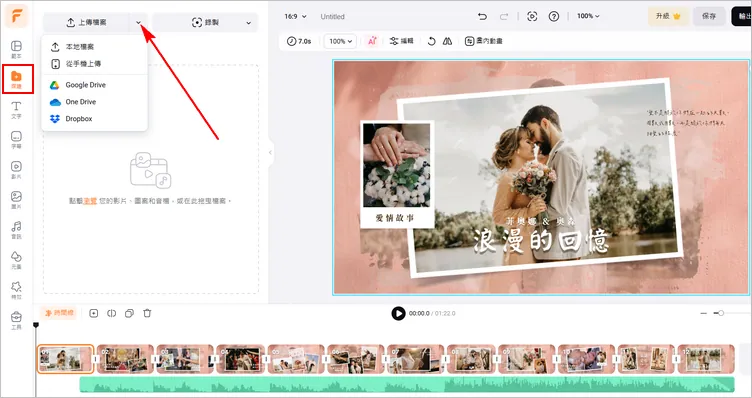The image size is (752, 398).
Task: Click the 升級 upgrade button
Action: 668,16
